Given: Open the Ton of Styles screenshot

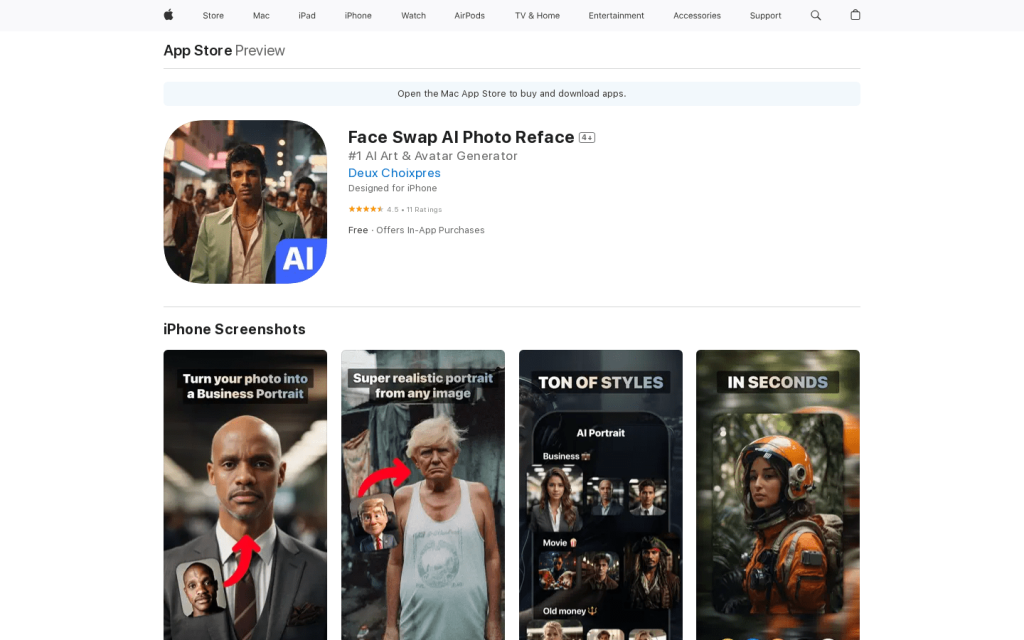Looking at the screenshot, I should point(600,495).
